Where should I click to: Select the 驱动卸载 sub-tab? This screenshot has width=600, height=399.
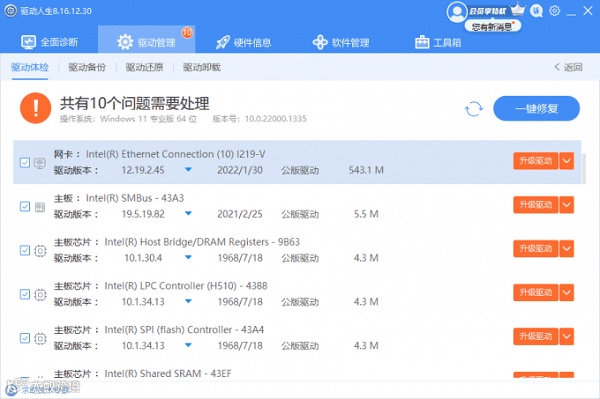pyautogui.click(x=202, y=67)
